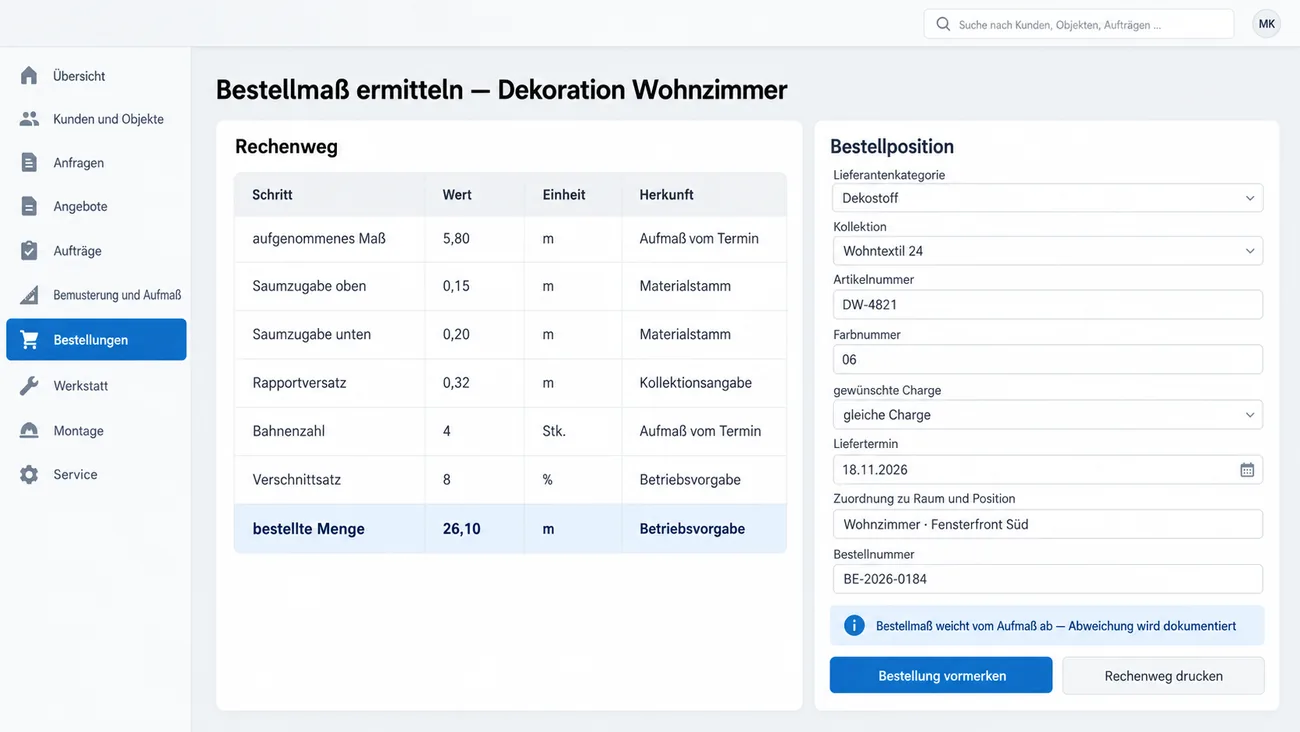This screenshot has height=732, width=1300.
Task: Open the calendar picker in Liefertermin
Action: (x=1247, y=470)
